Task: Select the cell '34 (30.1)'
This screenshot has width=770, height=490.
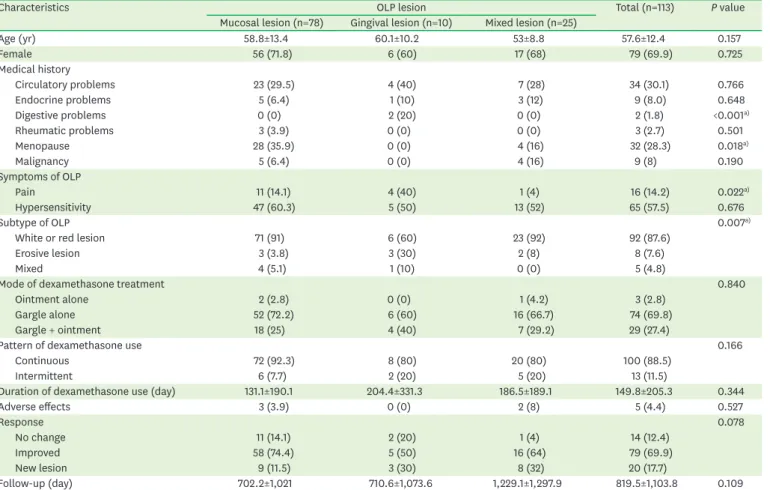Action: point(649,85)
